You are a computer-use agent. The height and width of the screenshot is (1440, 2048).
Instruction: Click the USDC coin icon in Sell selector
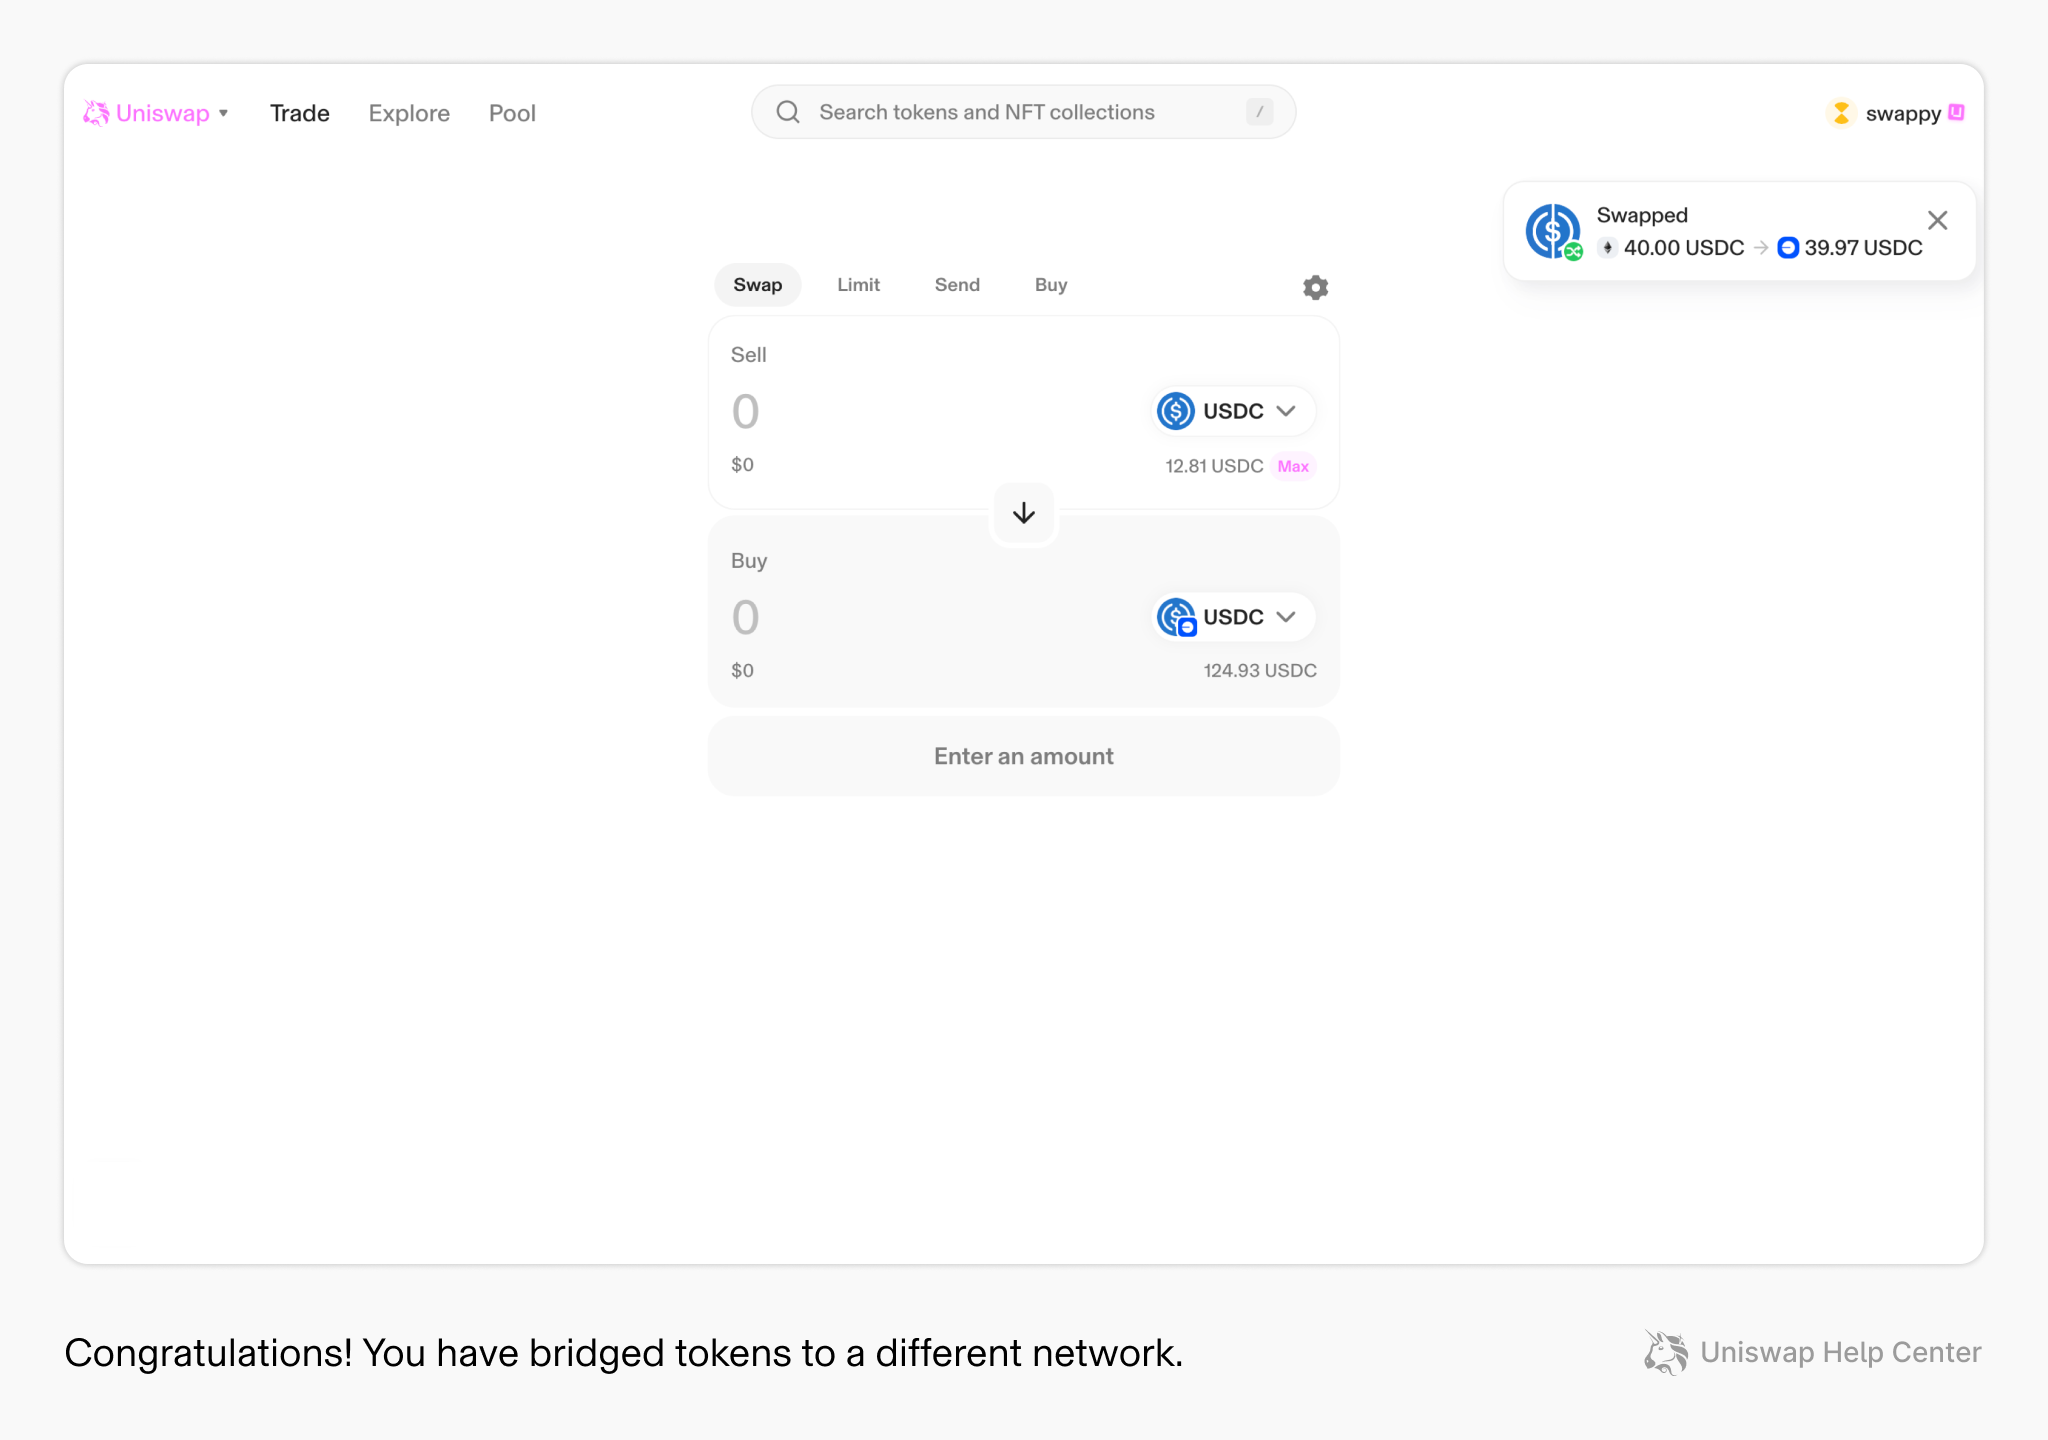tap(1176, 411)
